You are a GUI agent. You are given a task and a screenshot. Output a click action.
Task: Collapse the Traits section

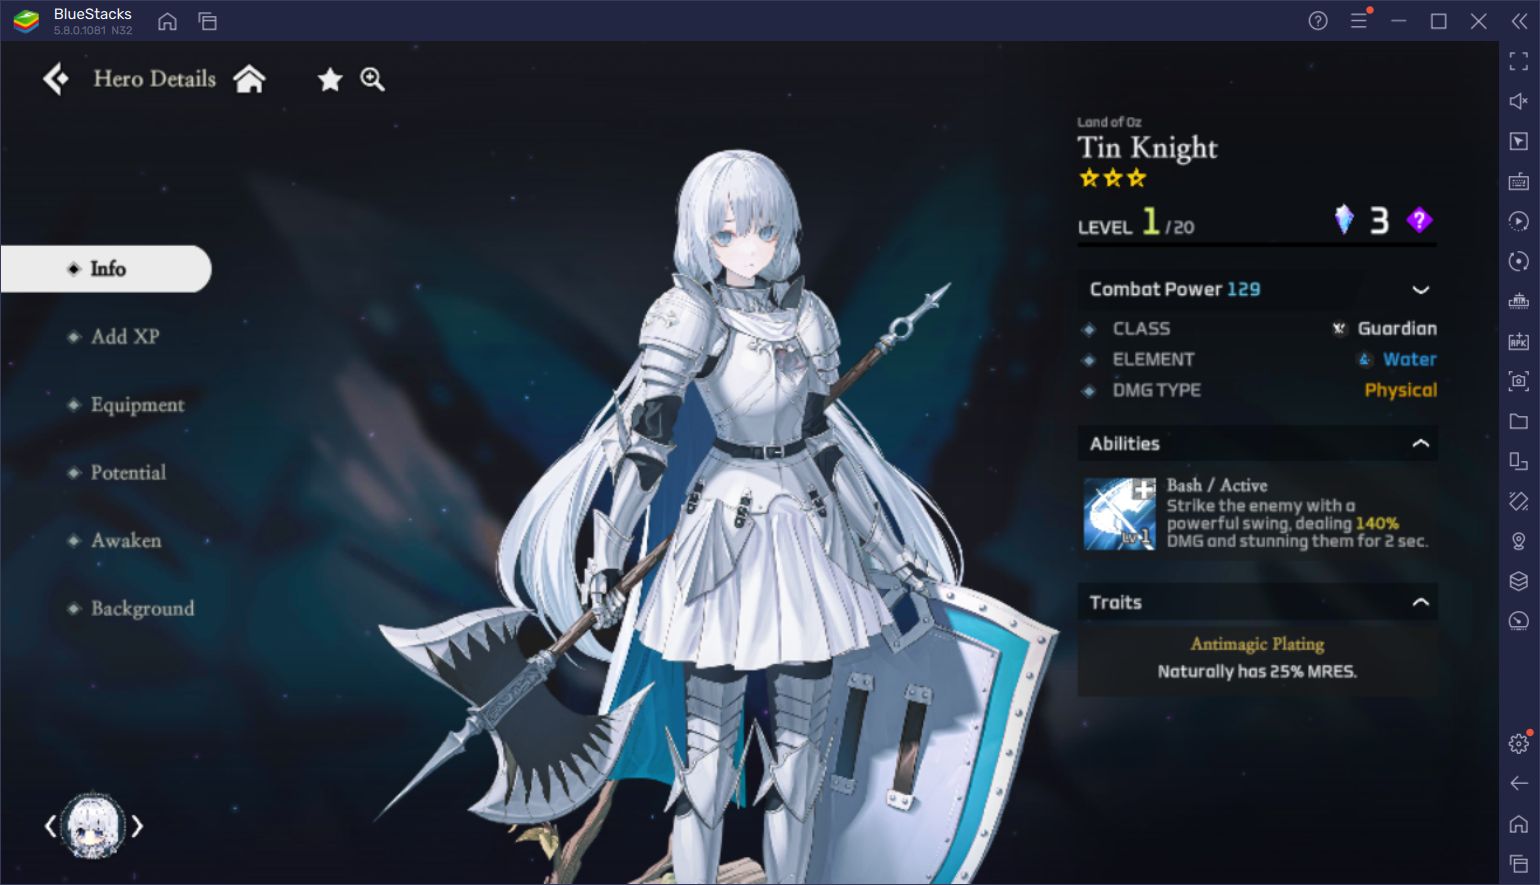coord(1420,603)
